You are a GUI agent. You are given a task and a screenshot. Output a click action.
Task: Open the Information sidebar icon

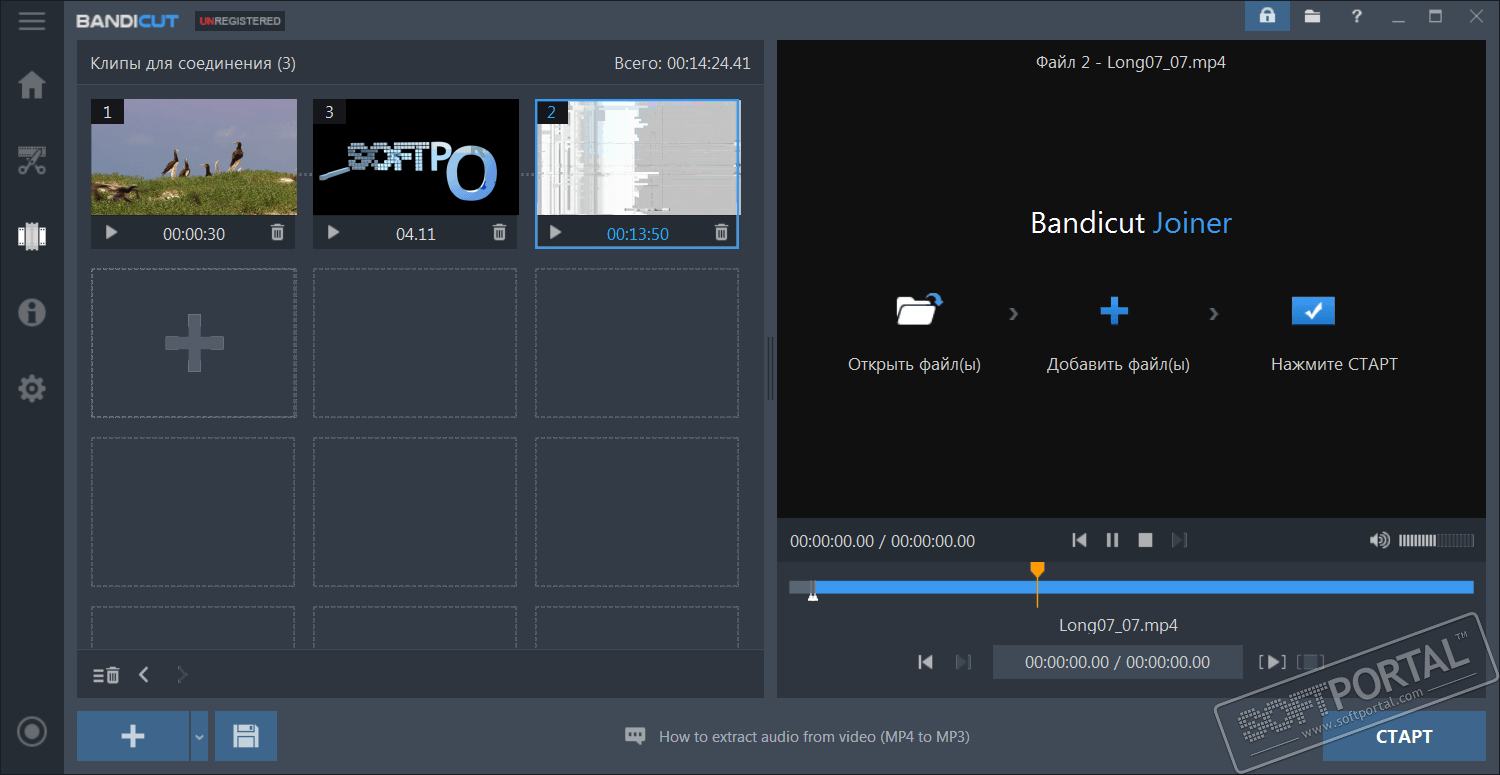32,312
